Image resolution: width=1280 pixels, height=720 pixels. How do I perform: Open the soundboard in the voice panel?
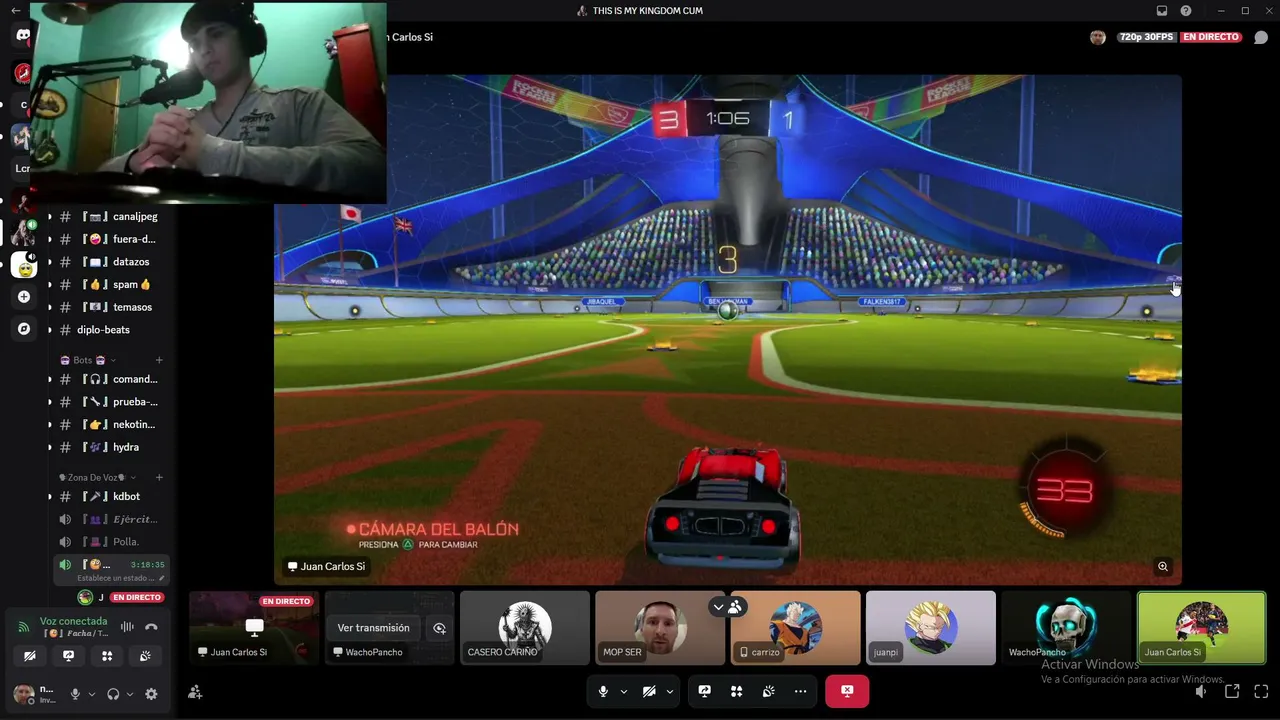pyautogui.click(x=145, y=656)
